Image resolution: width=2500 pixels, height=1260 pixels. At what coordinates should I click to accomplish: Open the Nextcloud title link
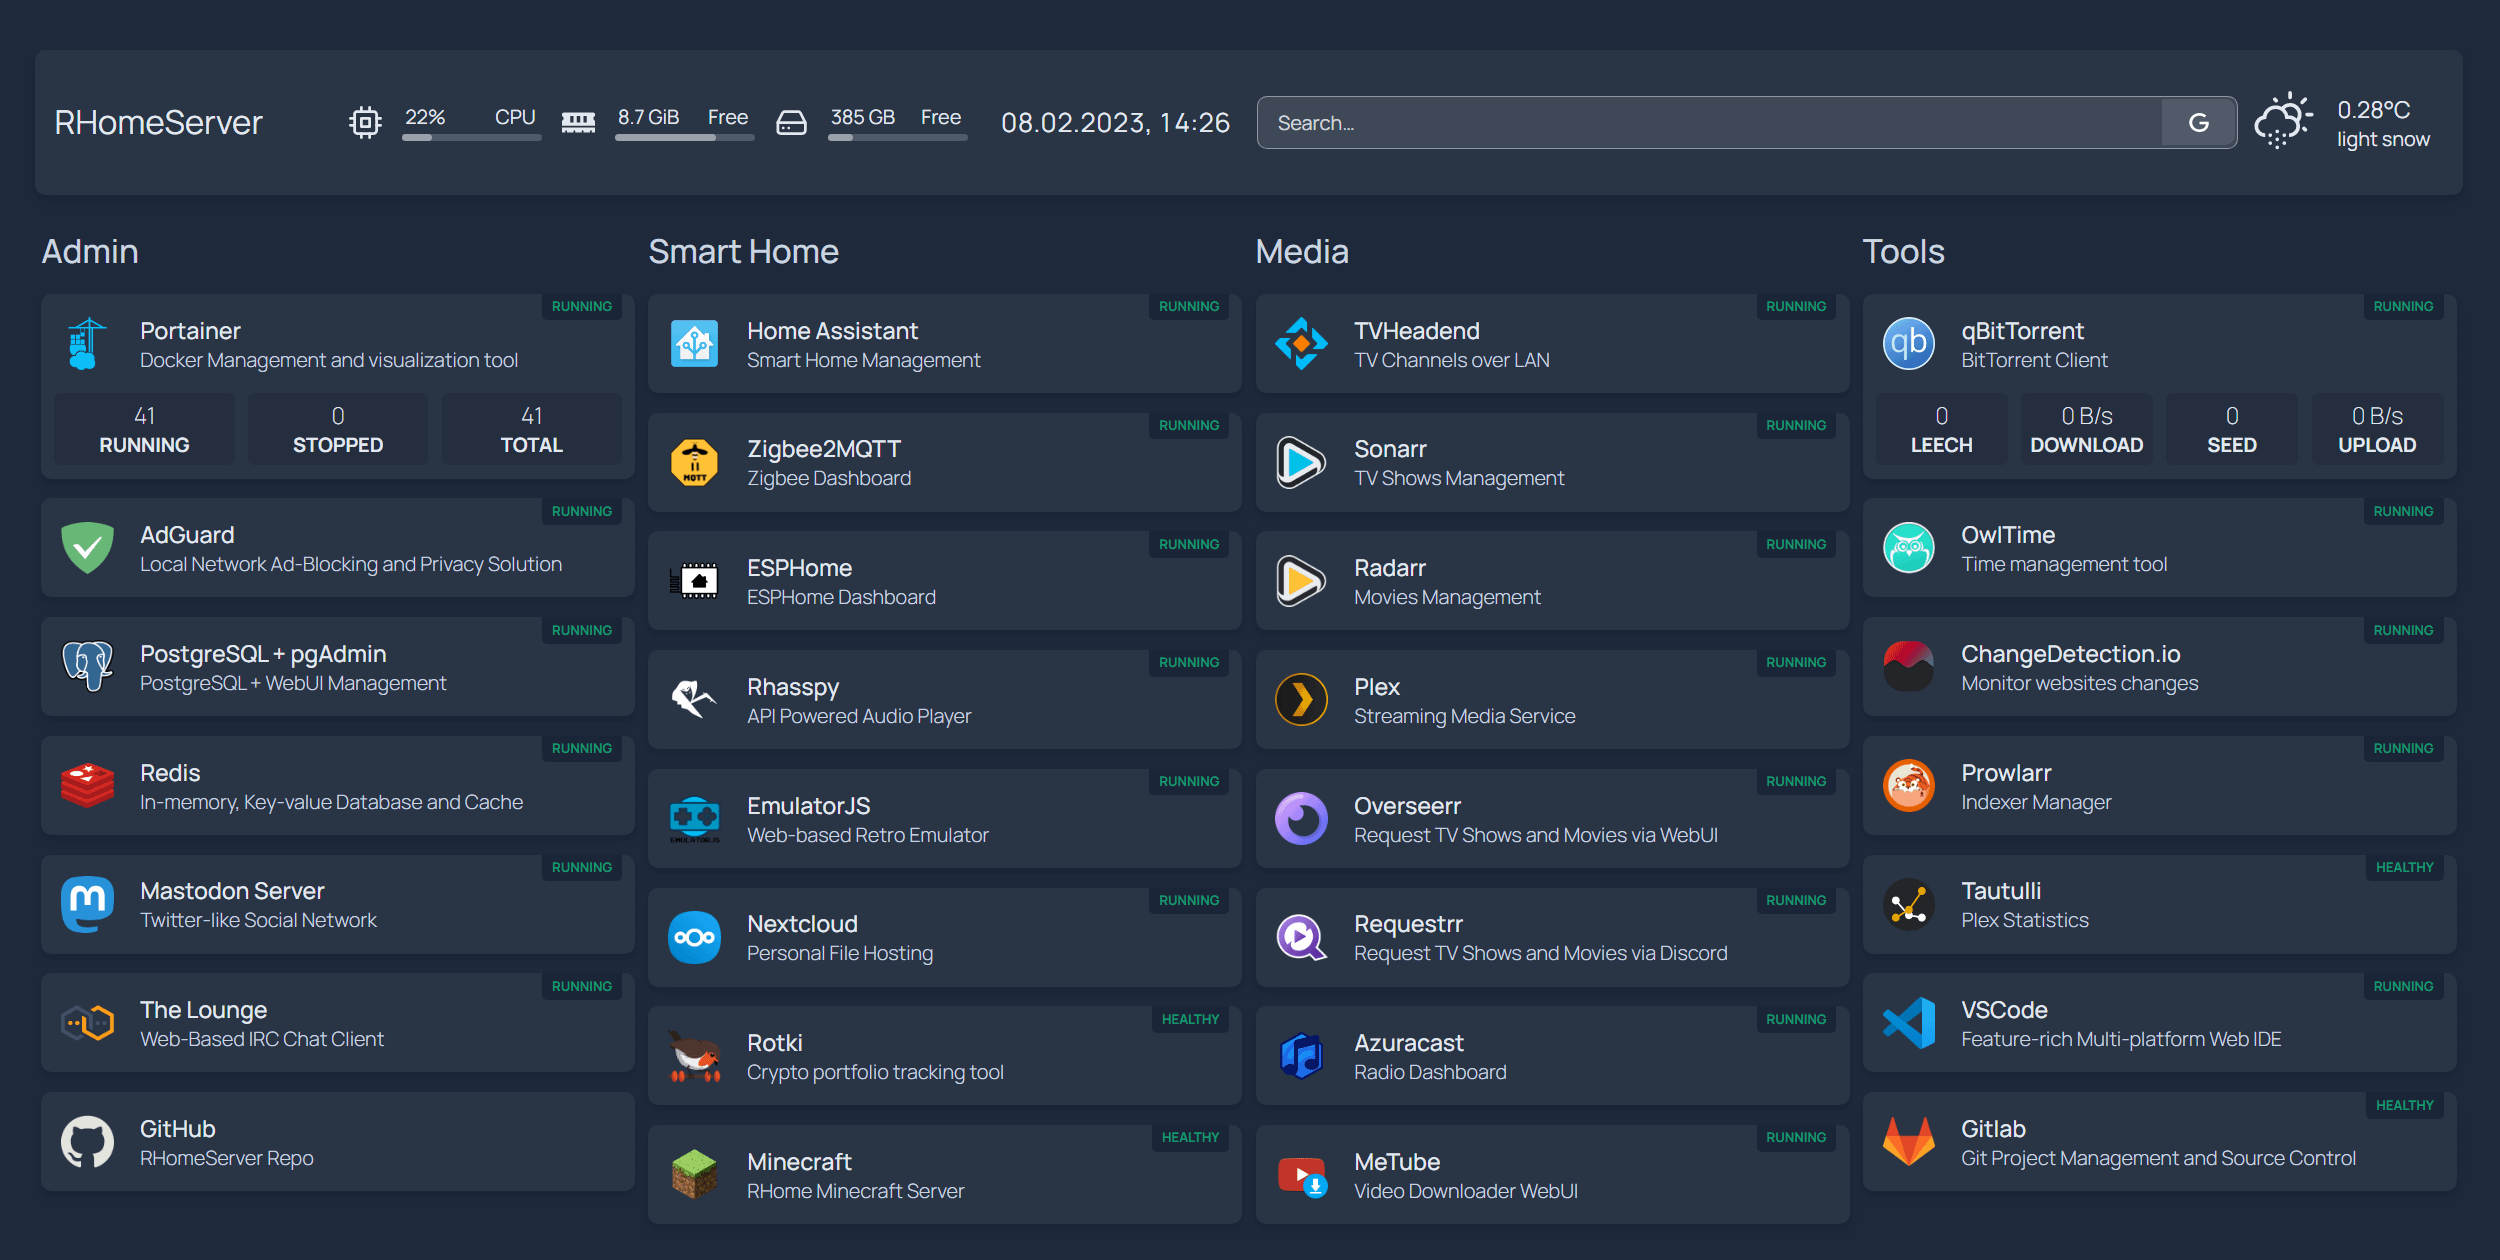pos(802,924)
